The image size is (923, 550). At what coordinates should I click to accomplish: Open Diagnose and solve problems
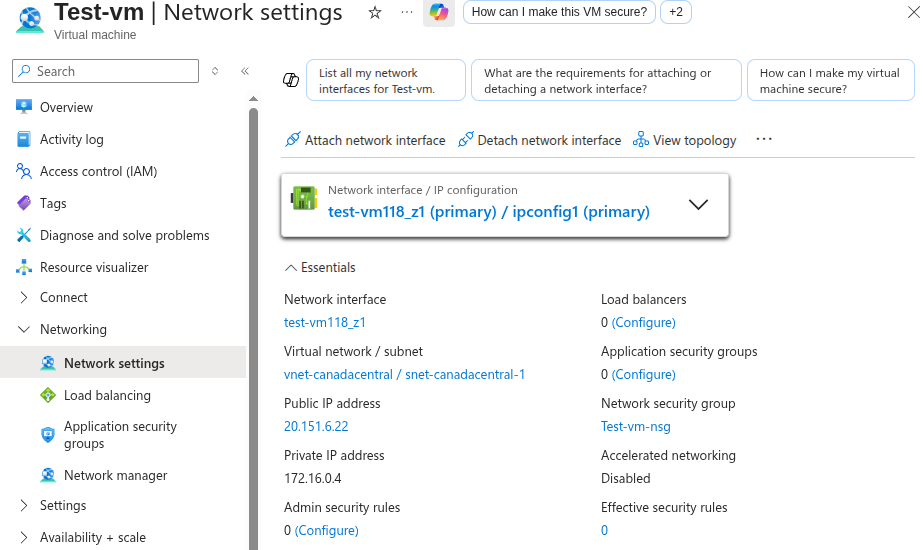pyautogui.click(x=123, y=235)
